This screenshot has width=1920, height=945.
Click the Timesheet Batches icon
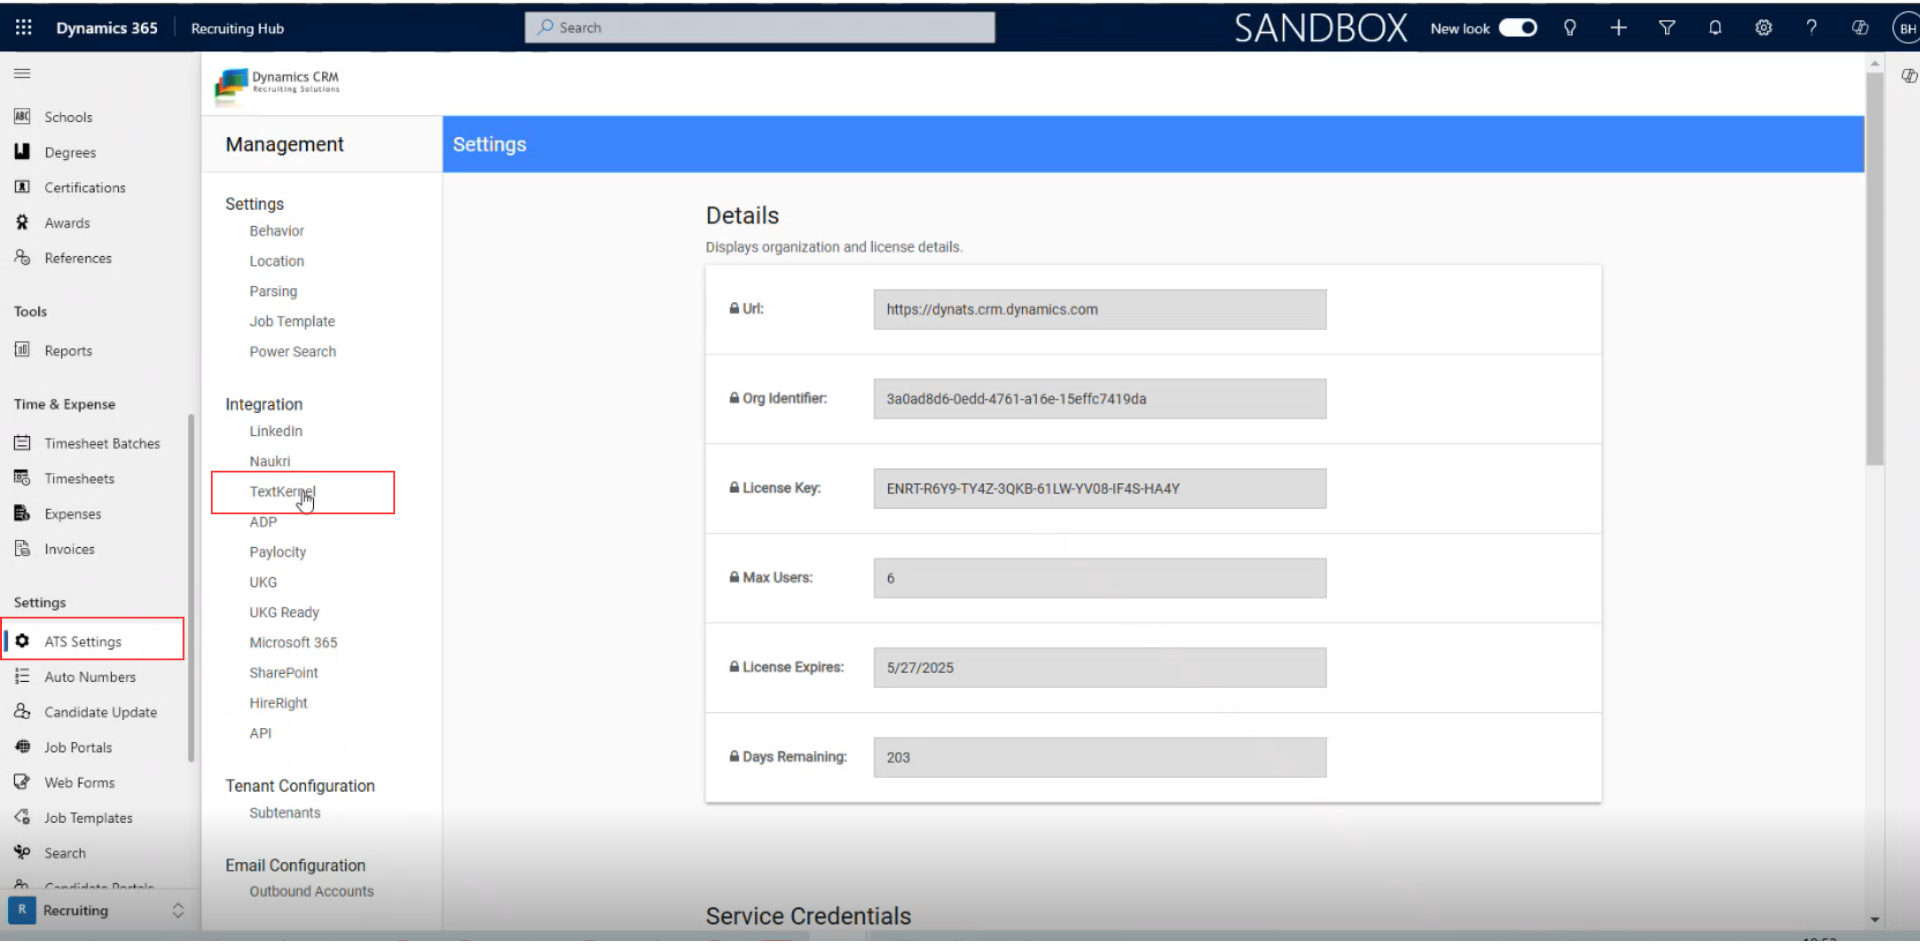22,443
